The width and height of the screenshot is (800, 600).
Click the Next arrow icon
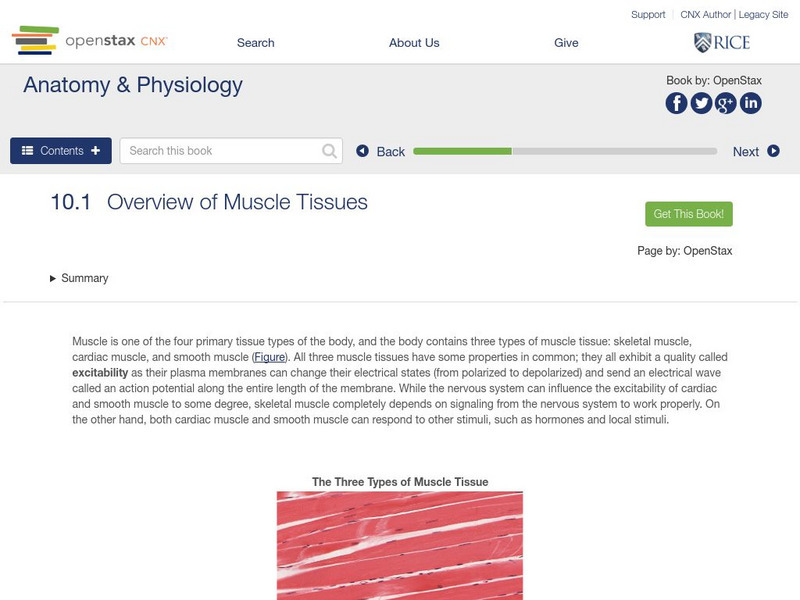pyautogui.click(x=773, y=152)
